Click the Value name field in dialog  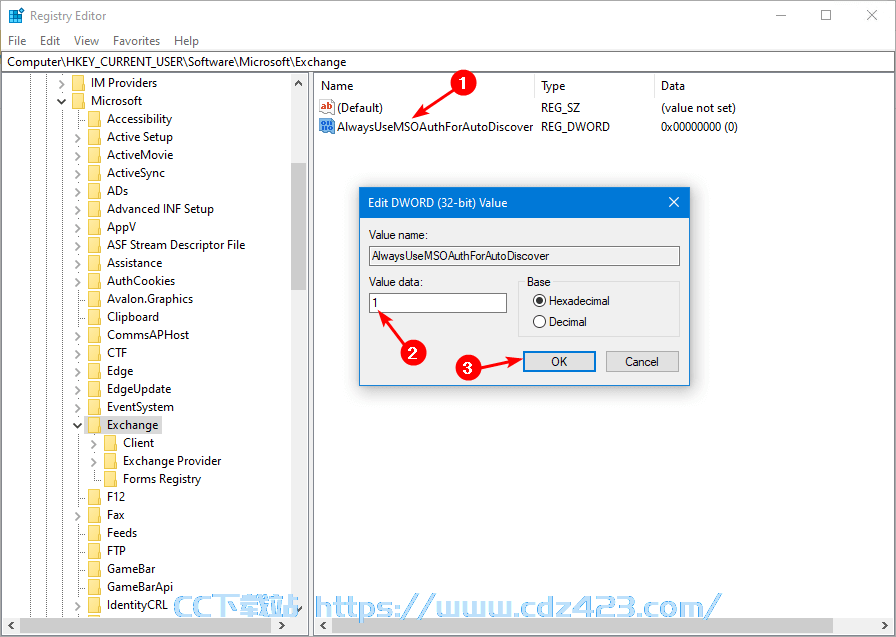point(524,256)
